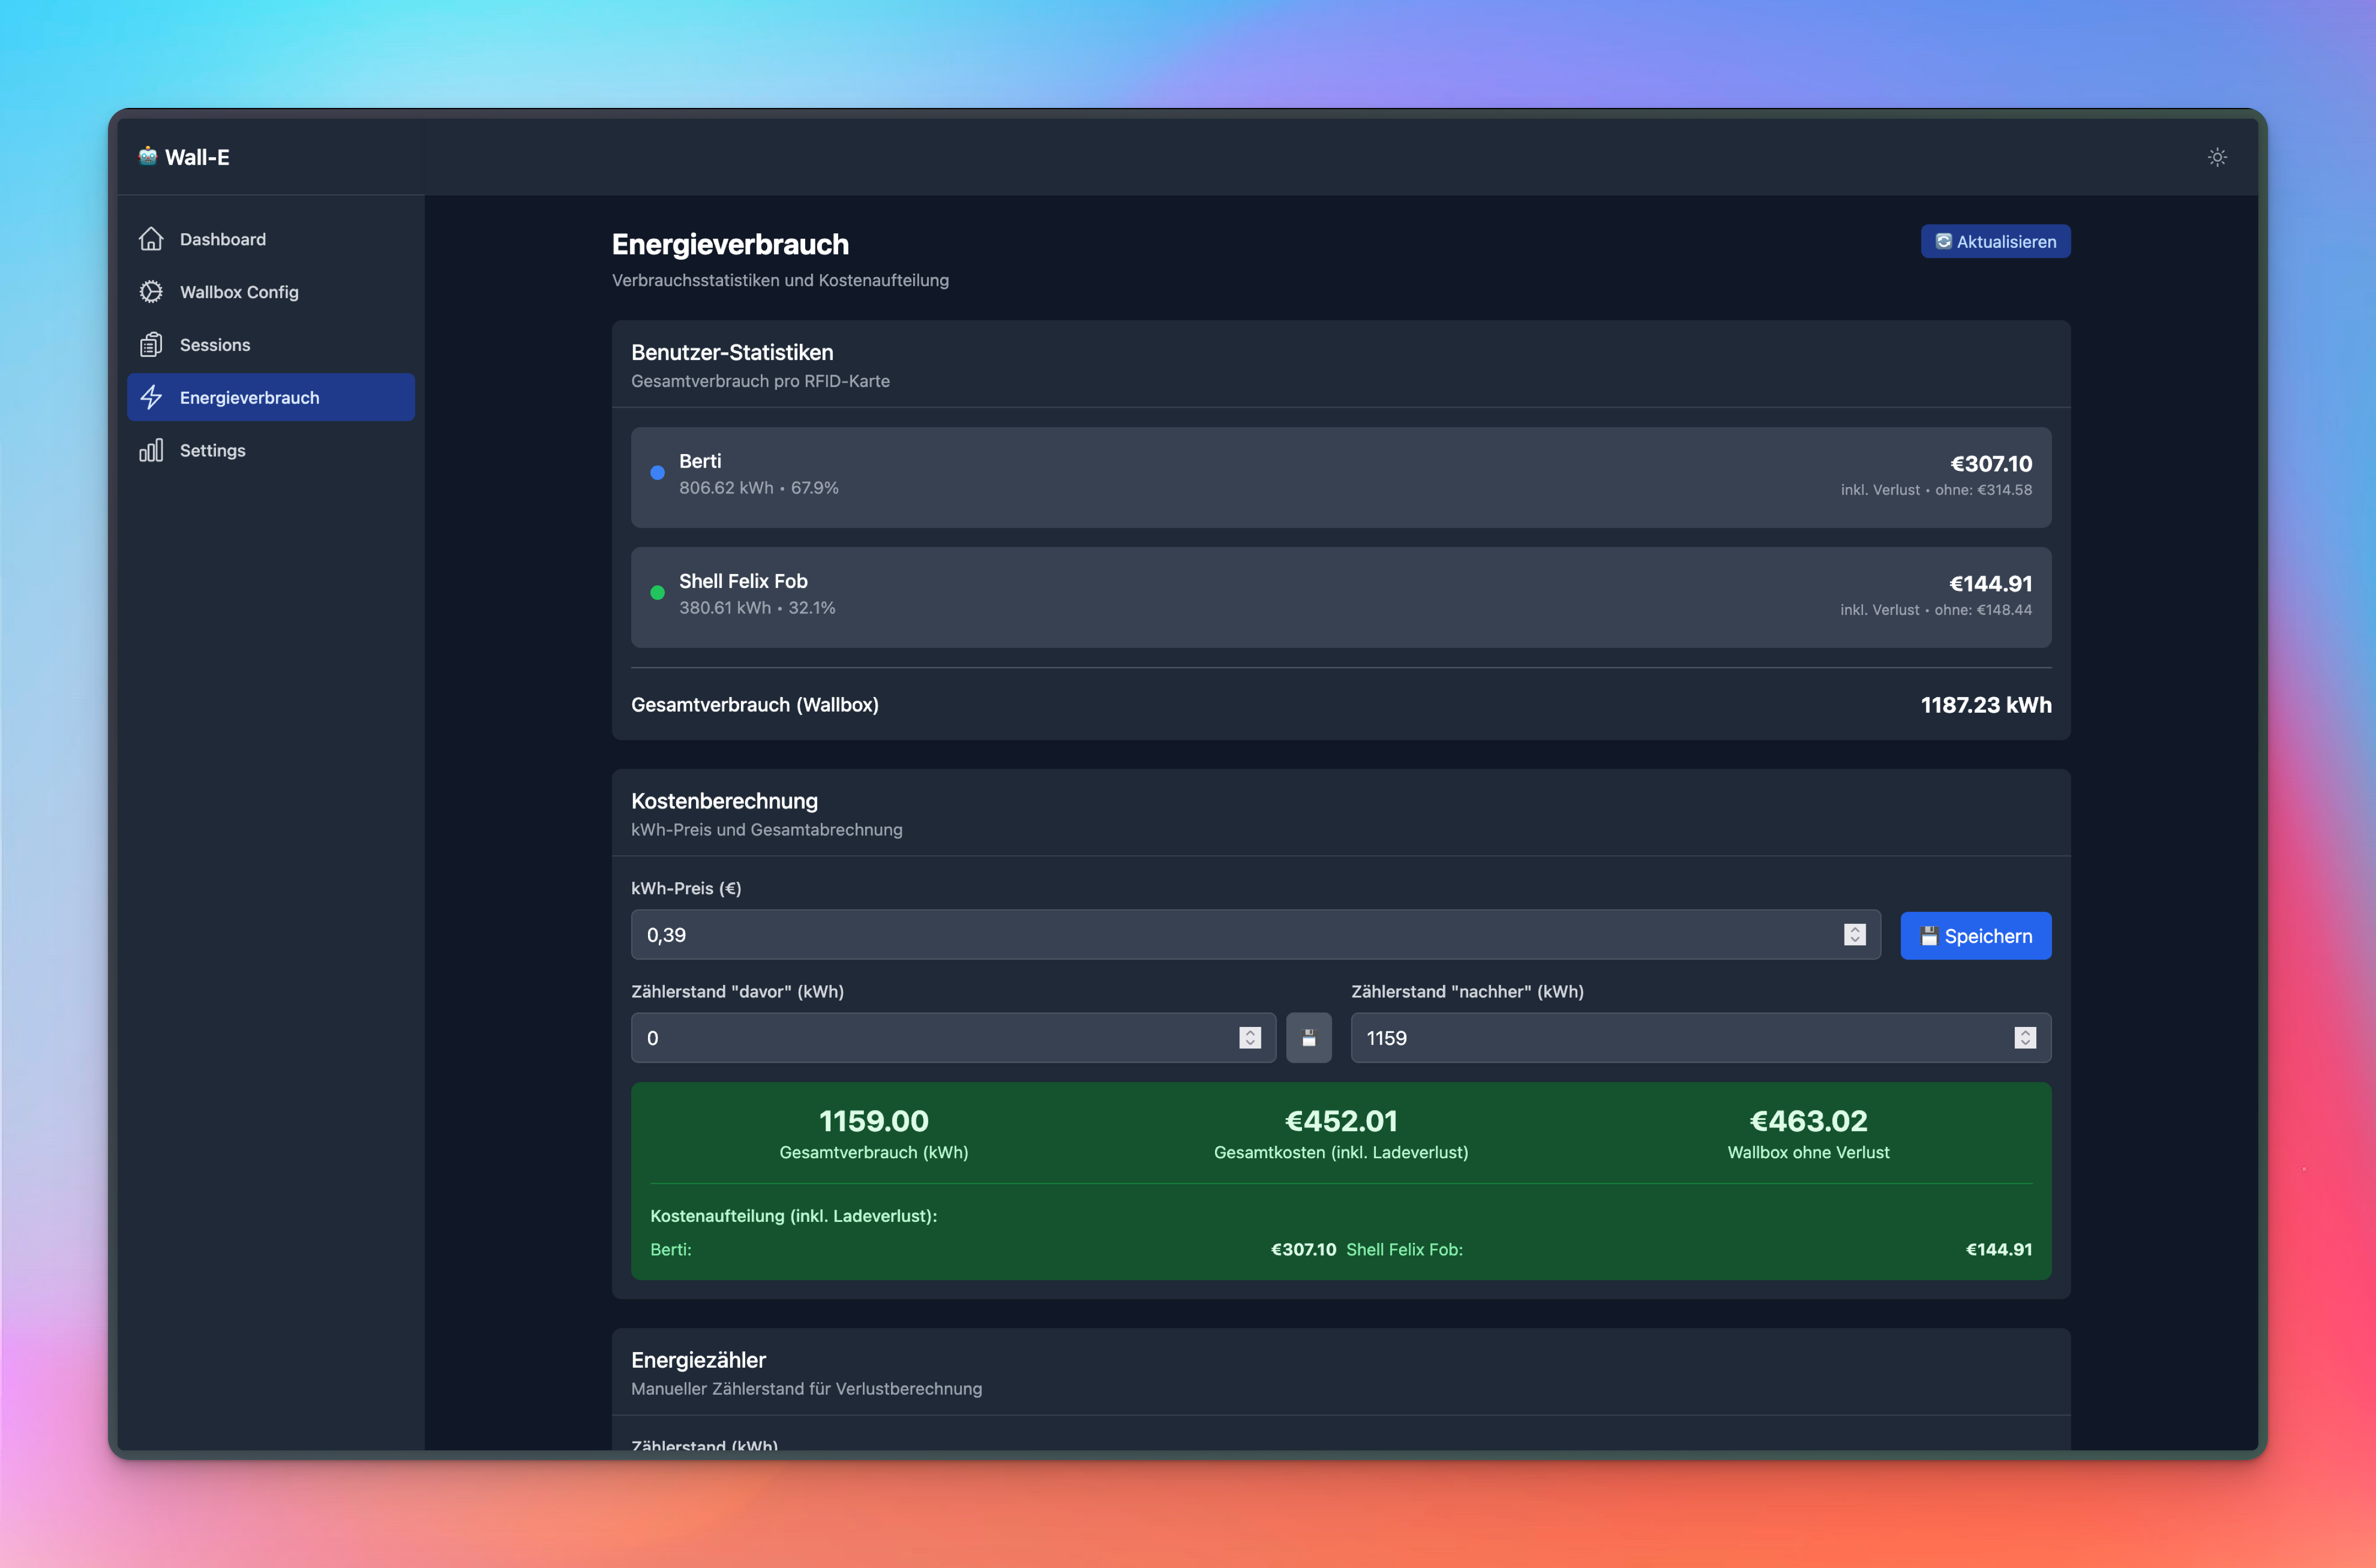
Task: Click Berti's blue color dot
Action: 657,473
